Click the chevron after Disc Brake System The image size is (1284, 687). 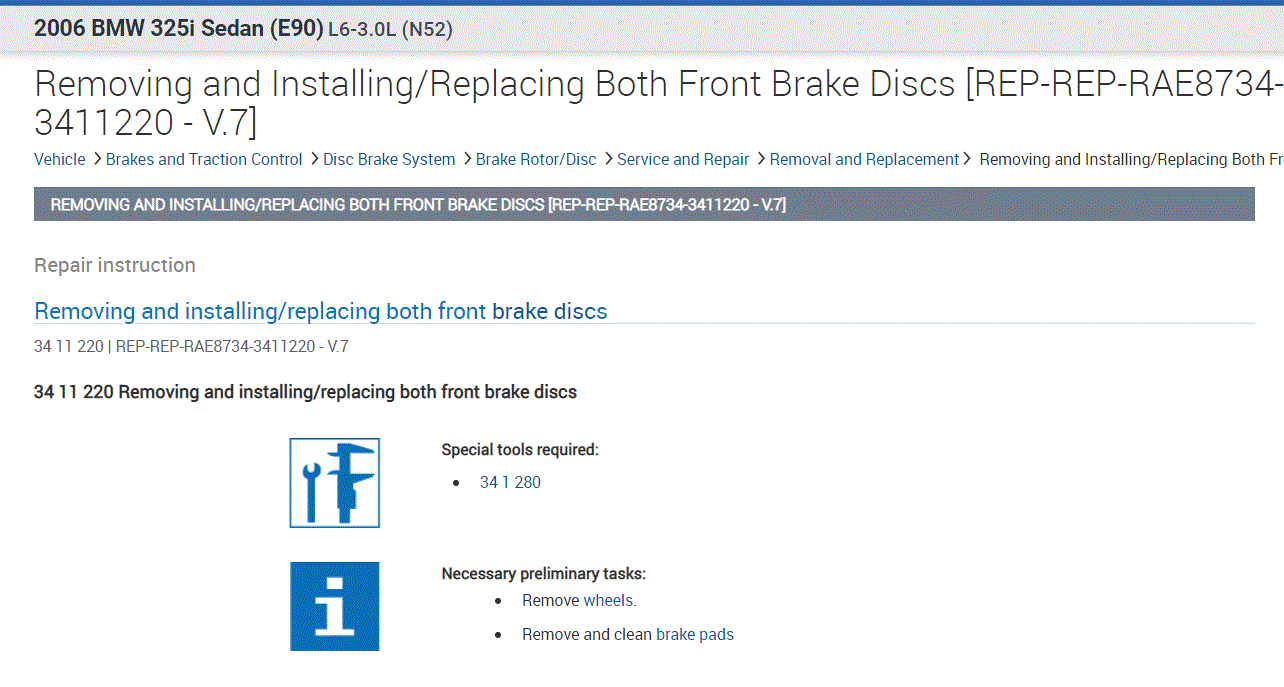[466, 159]
